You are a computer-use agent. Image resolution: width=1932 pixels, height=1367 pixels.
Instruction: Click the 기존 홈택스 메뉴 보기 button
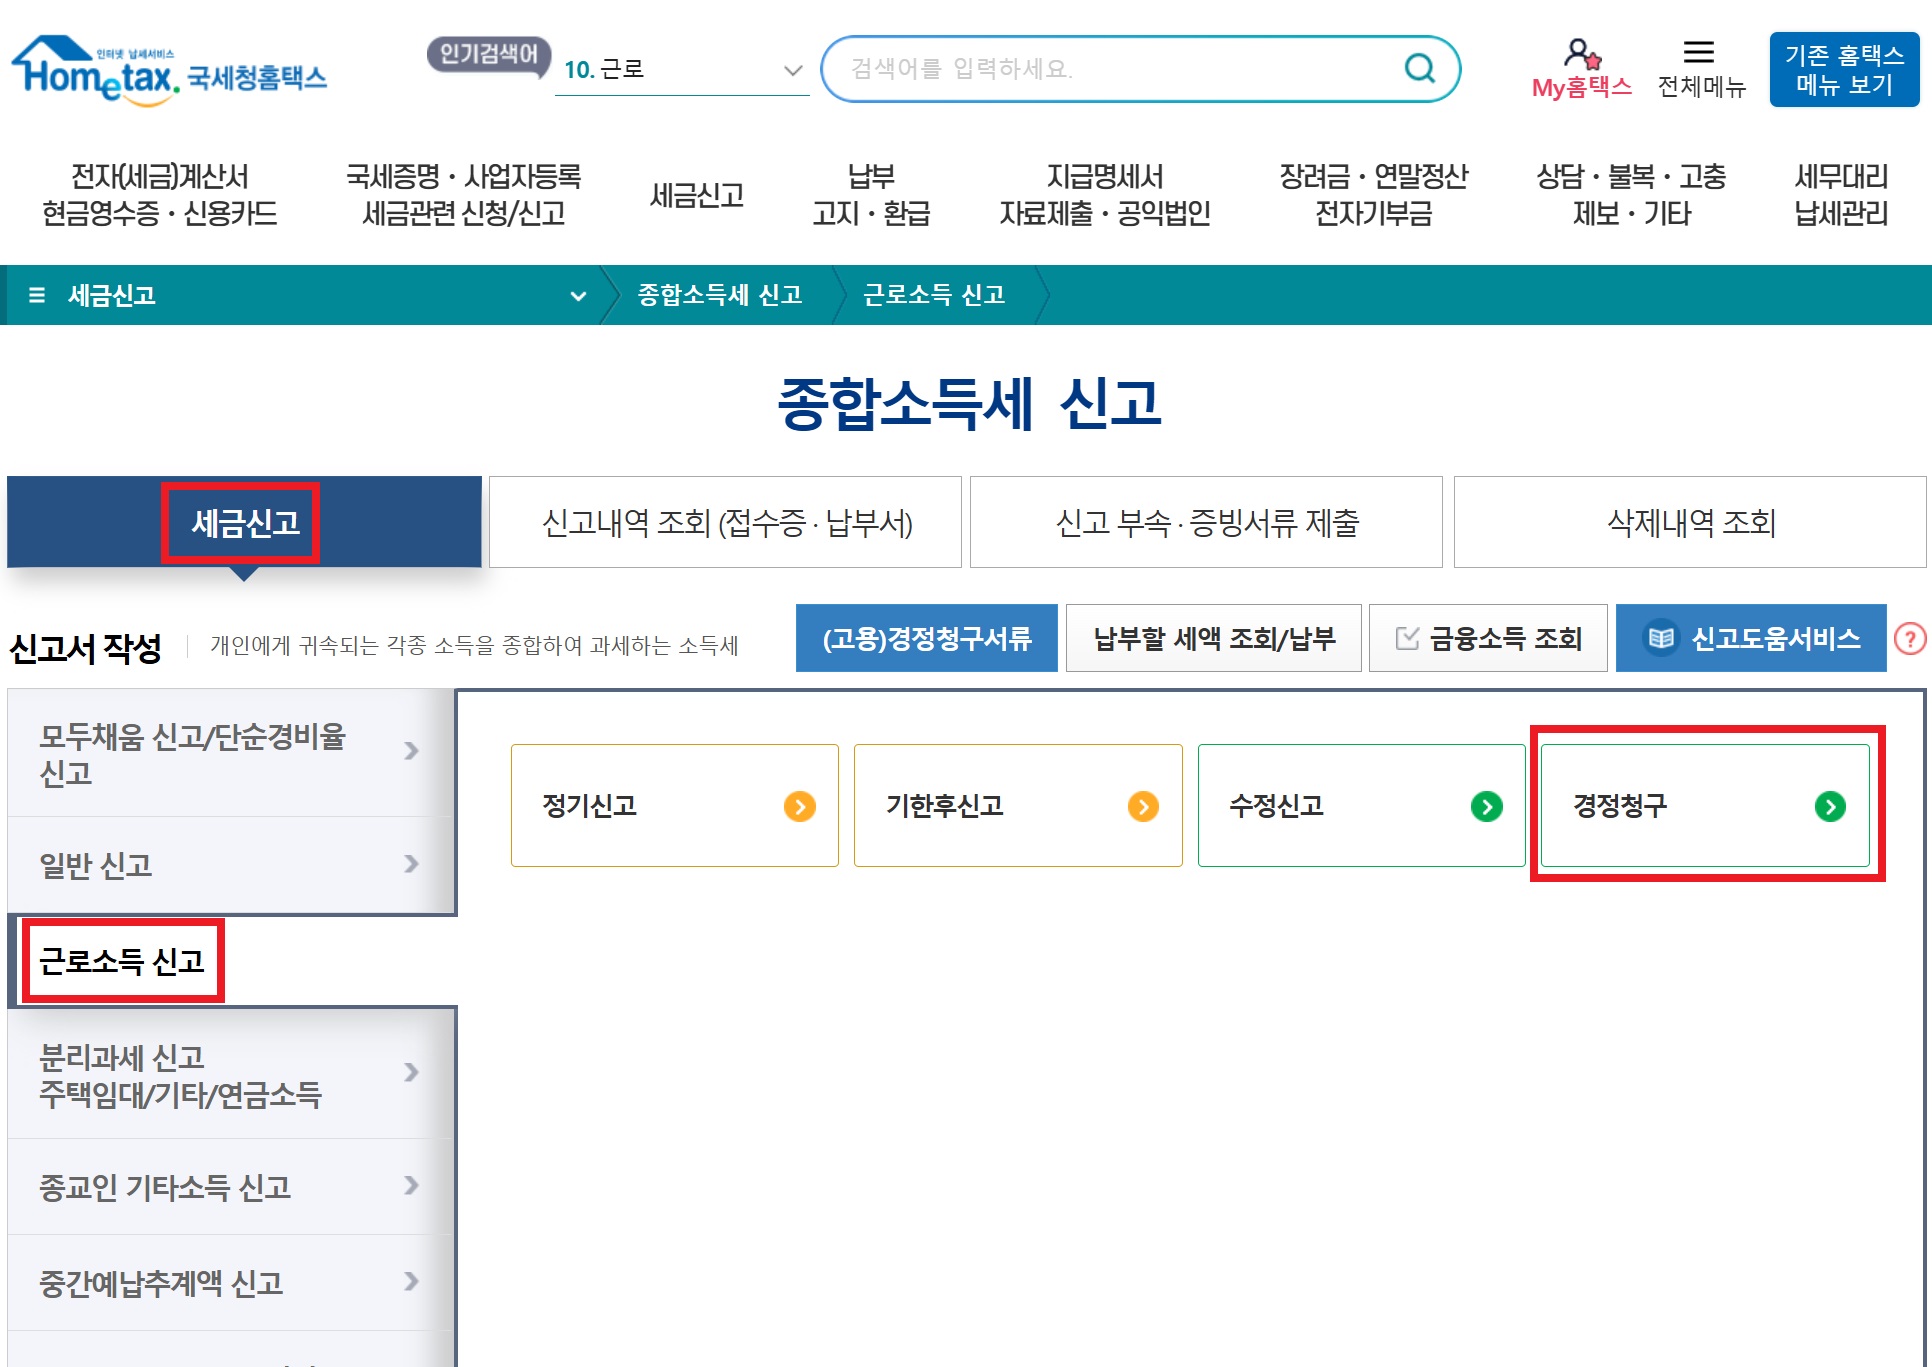pos(1845,70)
